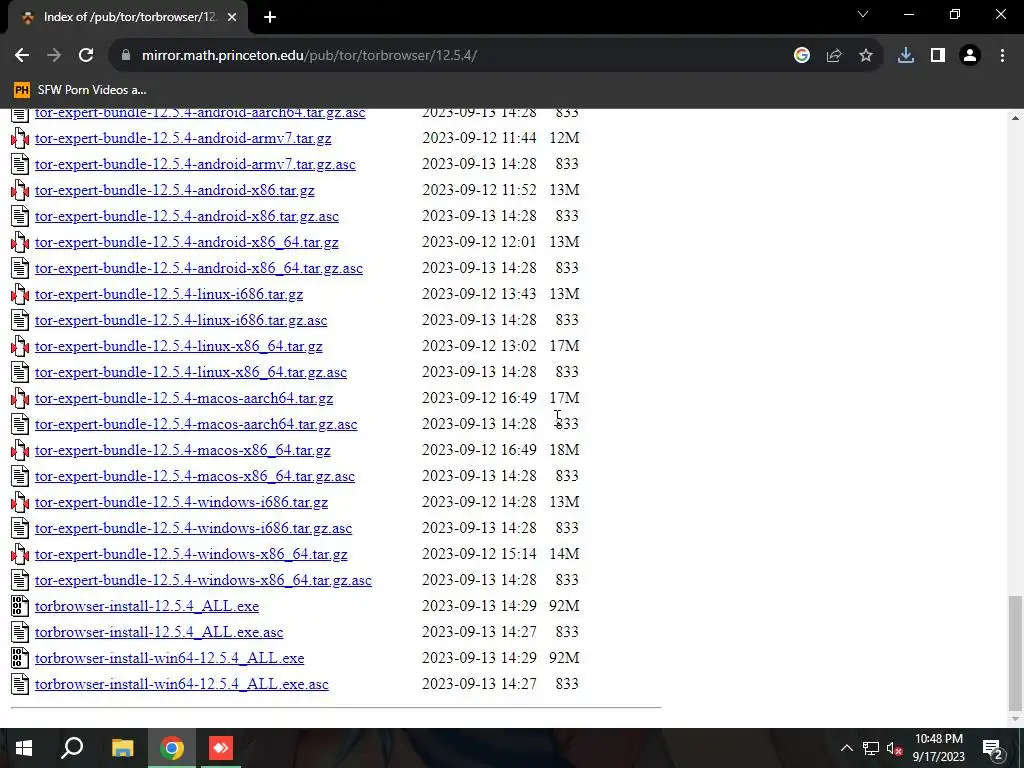Screen dimensions: 1024x768
Task: Download tor-expert-bundle linux-x86_64.tar.gz
Action: point(178,346)
